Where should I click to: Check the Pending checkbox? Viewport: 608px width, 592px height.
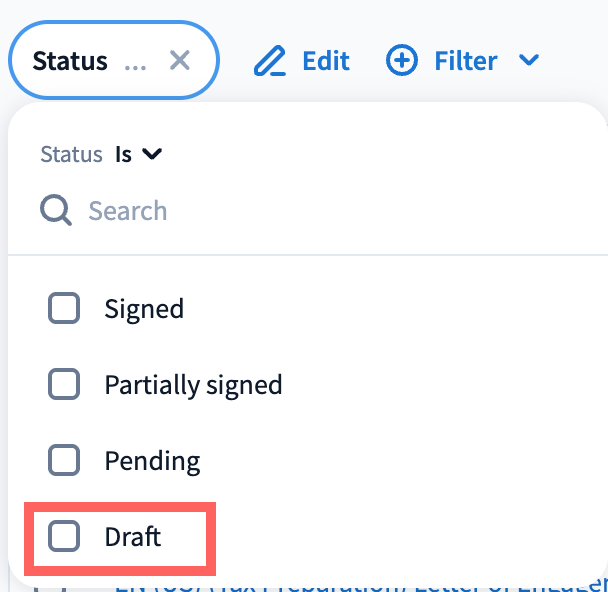[64, 460]
